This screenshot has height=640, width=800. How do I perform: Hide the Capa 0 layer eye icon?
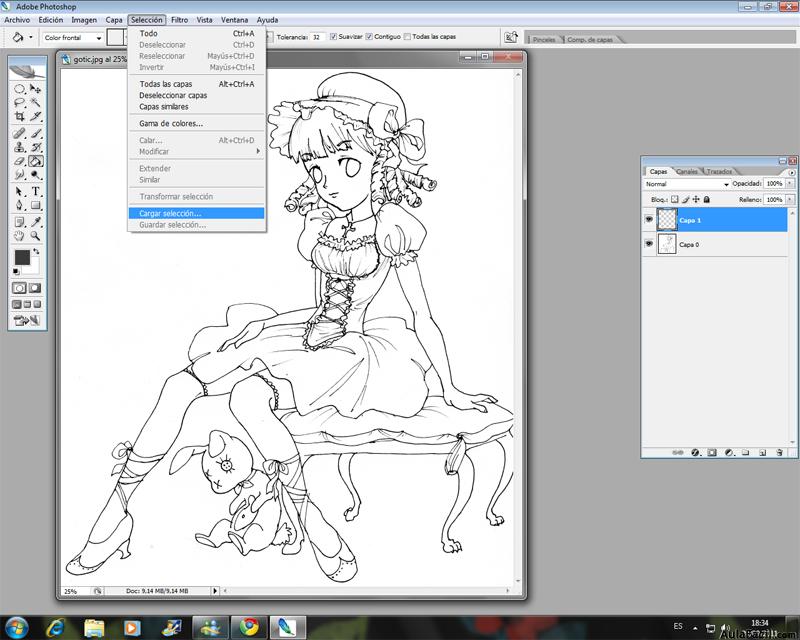click(x=649, y=244)
